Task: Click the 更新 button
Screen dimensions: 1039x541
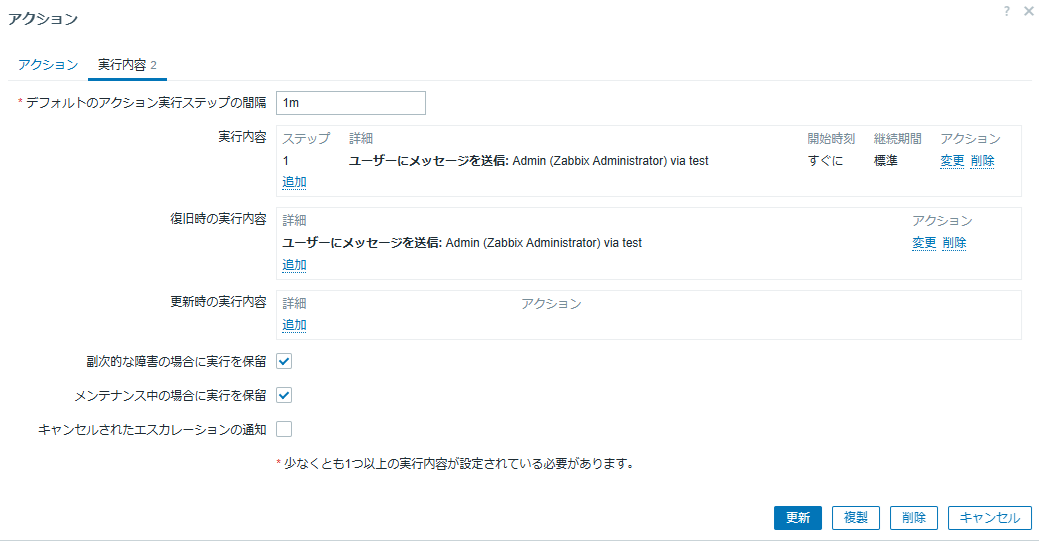Action: pyautogui.click(x=798, y=518)
